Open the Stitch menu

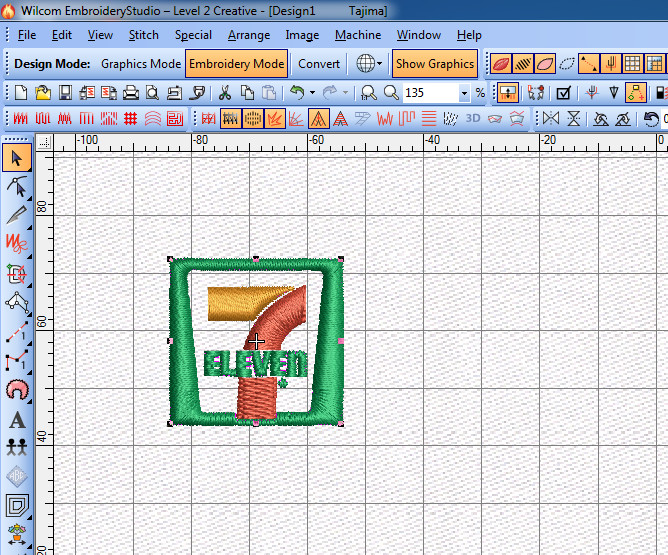[144, 35]
